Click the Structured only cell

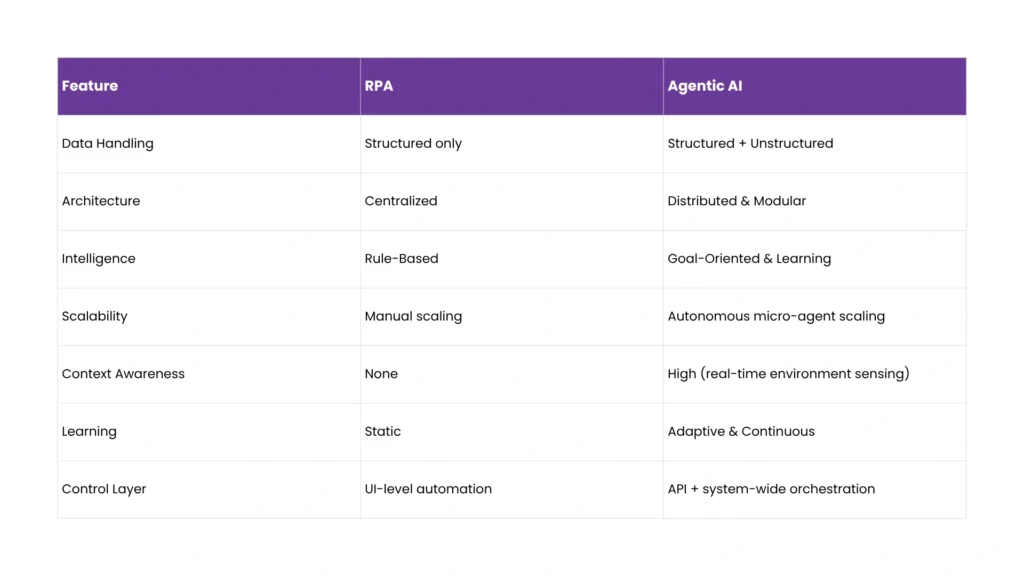pos(413,143)
